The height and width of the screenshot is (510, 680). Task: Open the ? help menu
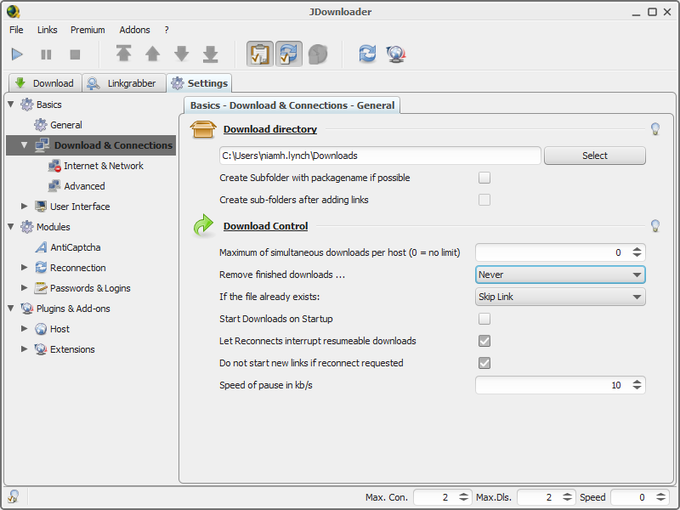point(167,30)
